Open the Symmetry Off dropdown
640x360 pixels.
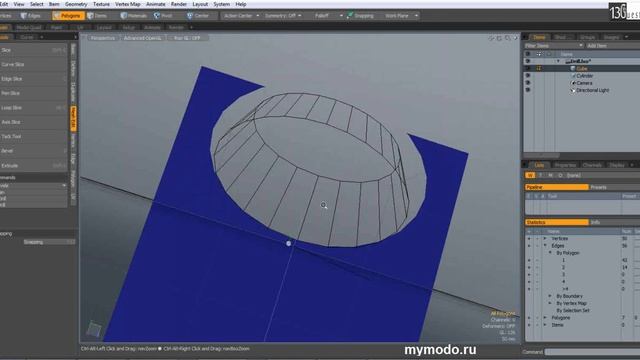pyautogui.click(x=283, y=16)
